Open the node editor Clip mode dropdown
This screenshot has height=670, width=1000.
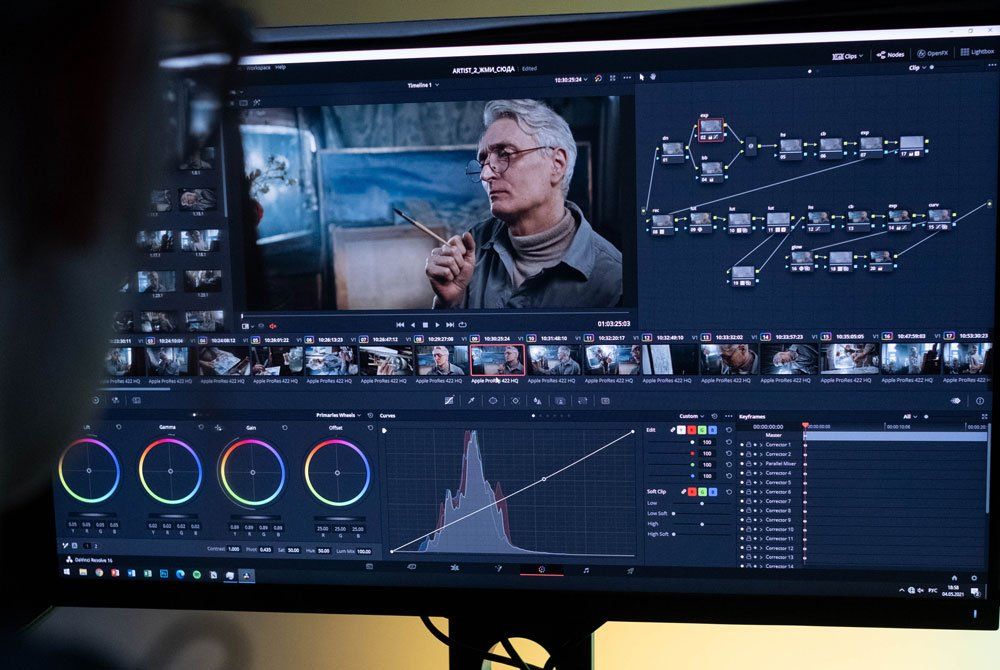point(916,68)
